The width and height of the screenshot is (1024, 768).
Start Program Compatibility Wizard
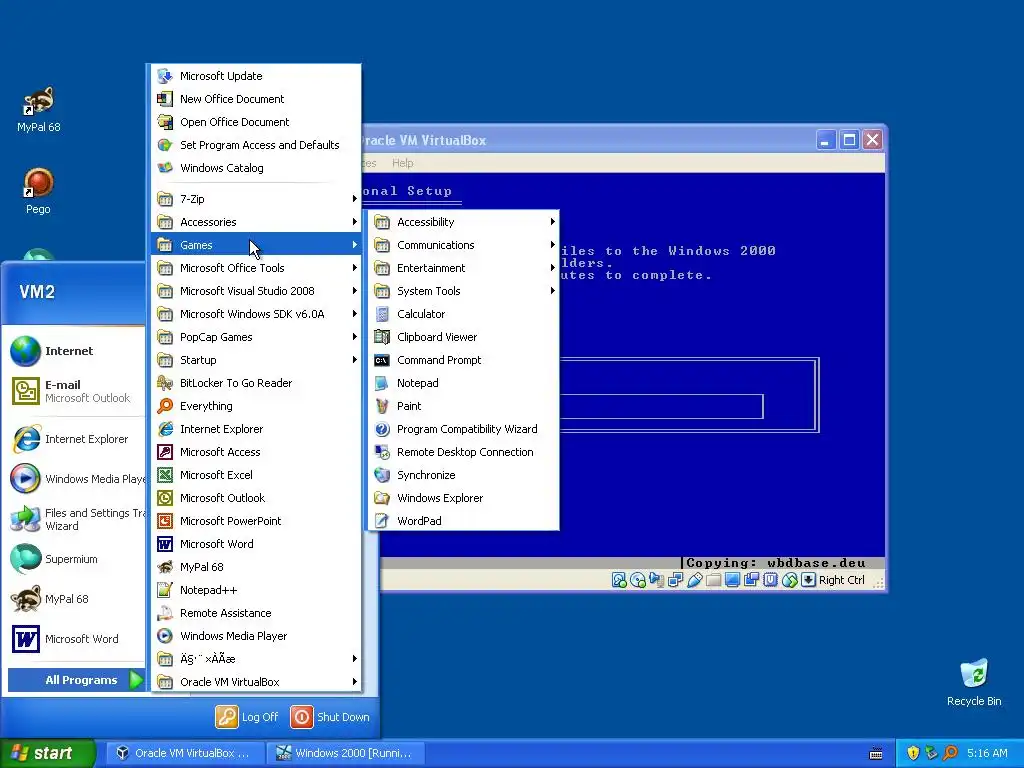463,429
